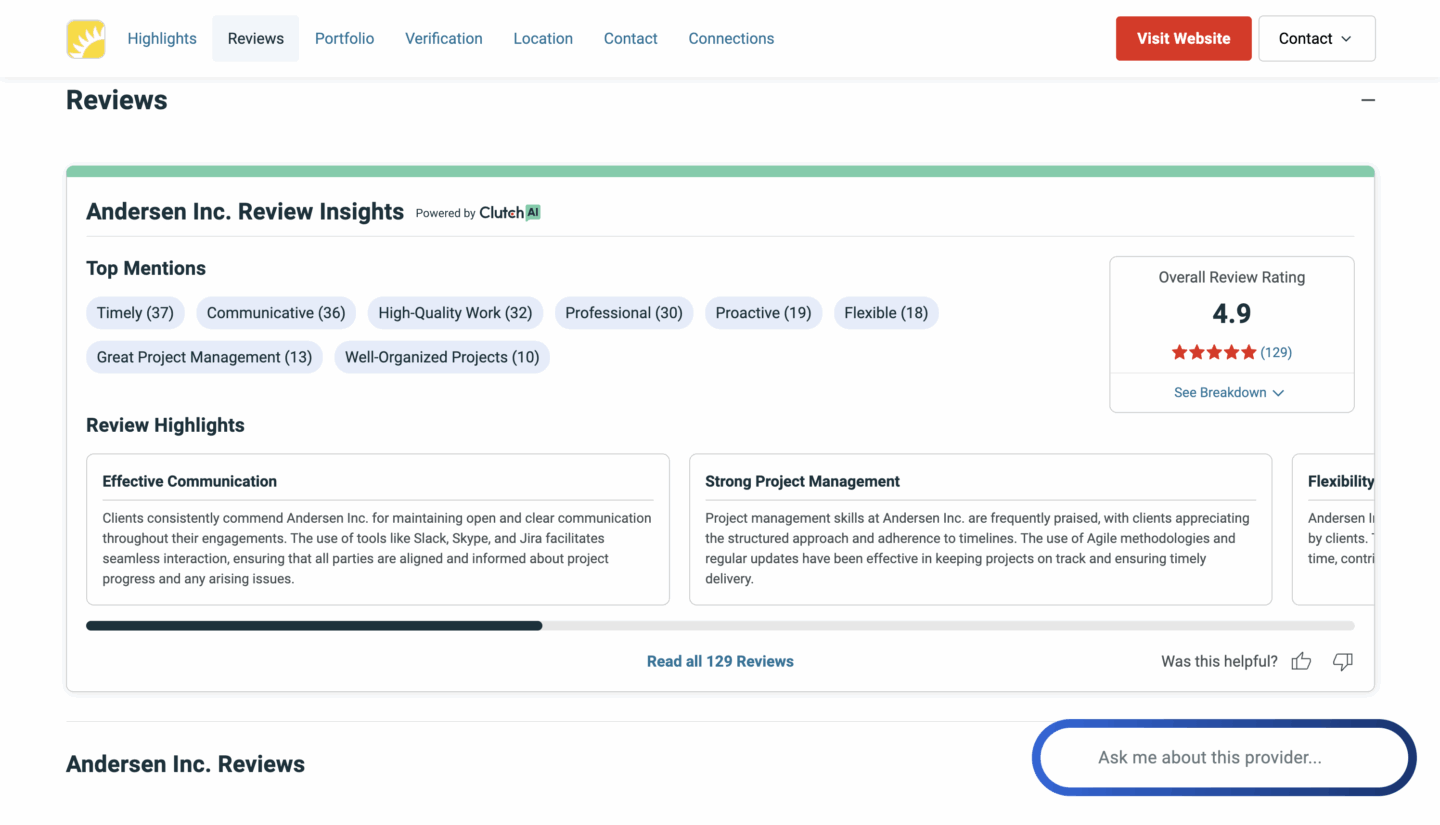This screenshot has width=1440, height=825.
Task: Click the red star rating icons
Action: coord(1214,352)
